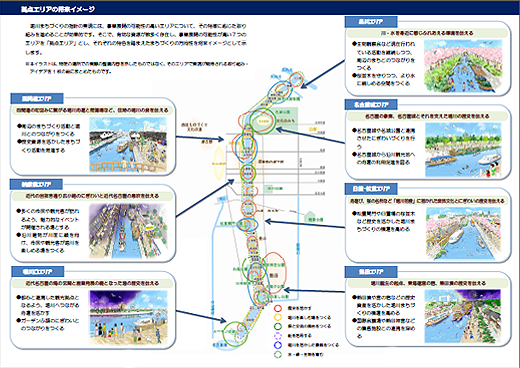The image size is (520, 368).
Task: Open the harbor bridge illustration in upper left panel
Action: 128,144
